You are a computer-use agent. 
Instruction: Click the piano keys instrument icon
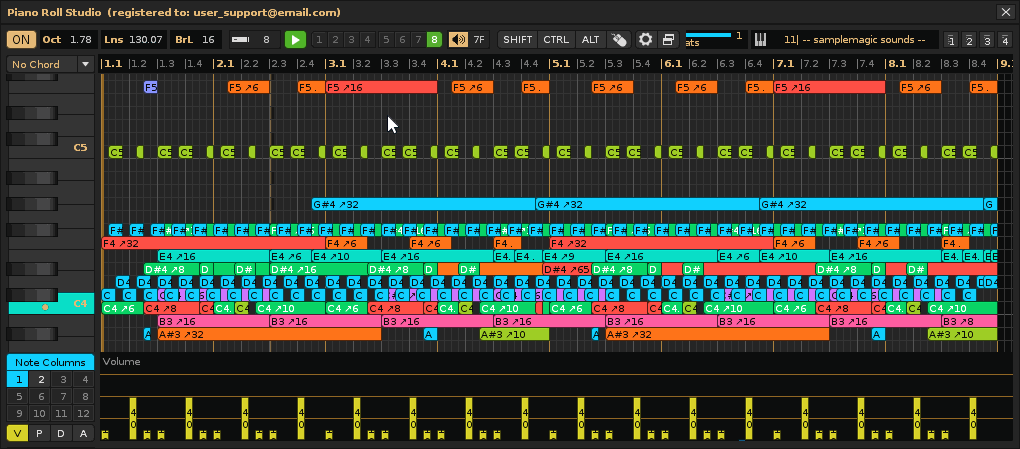pyautogui.click(x=761, y=40)
